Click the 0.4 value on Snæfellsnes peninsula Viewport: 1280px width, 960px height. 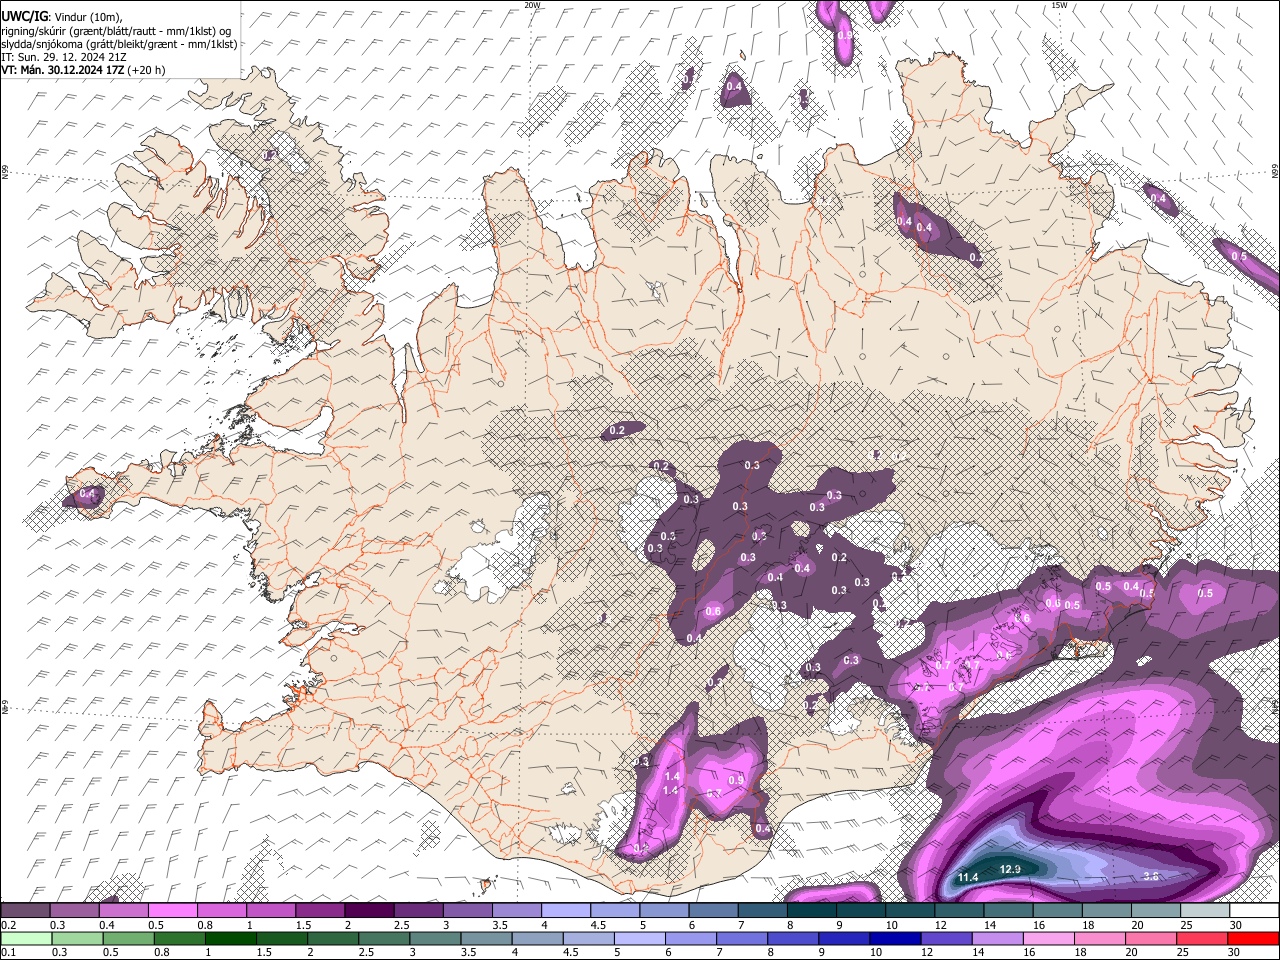tap(87, 493)
